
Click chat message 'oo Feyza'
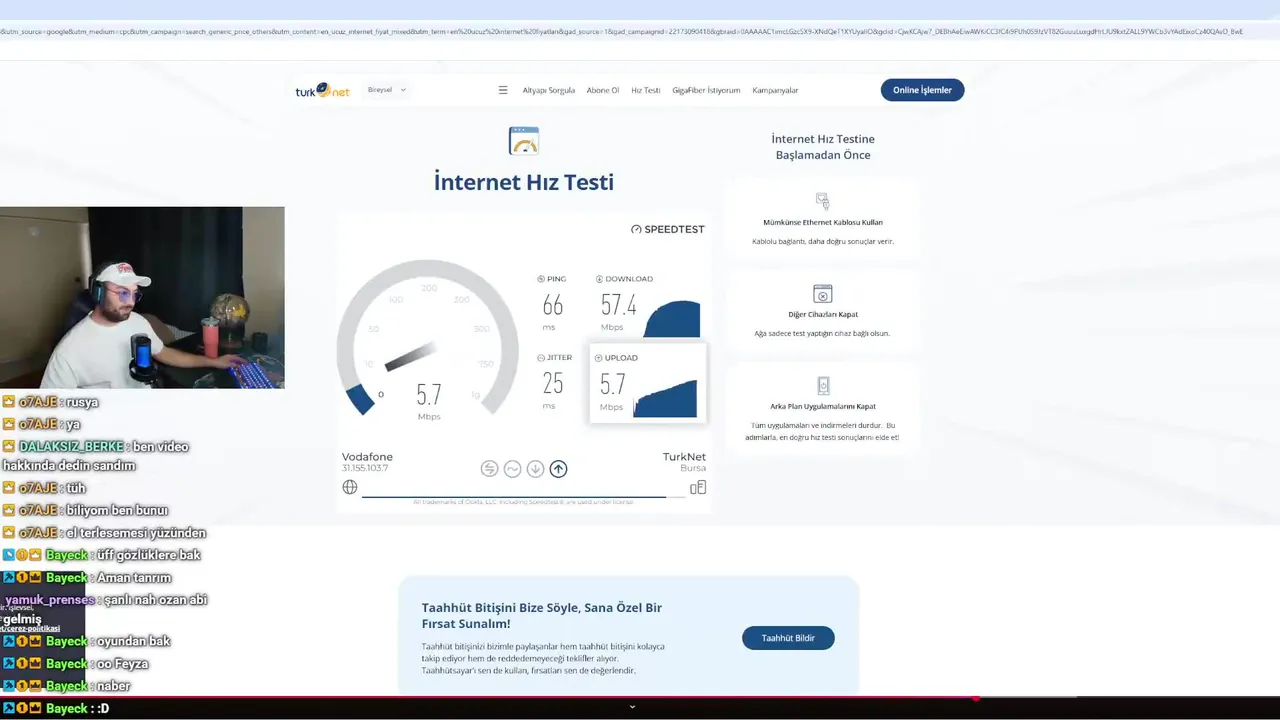[x=122, y=664]
